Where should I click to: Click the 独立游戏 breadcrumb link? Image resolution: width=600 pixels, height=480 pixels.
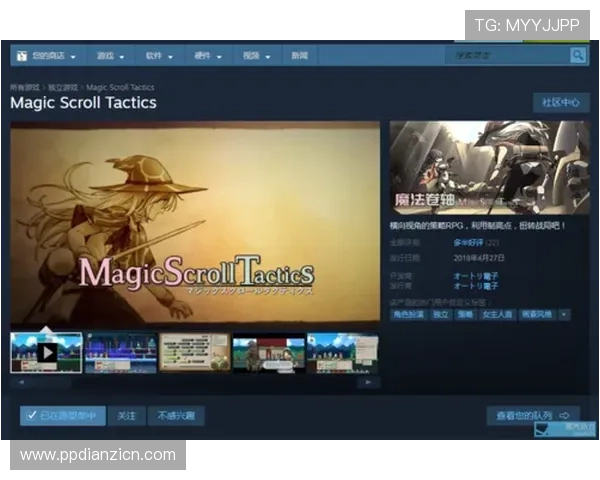pos(63,88)
